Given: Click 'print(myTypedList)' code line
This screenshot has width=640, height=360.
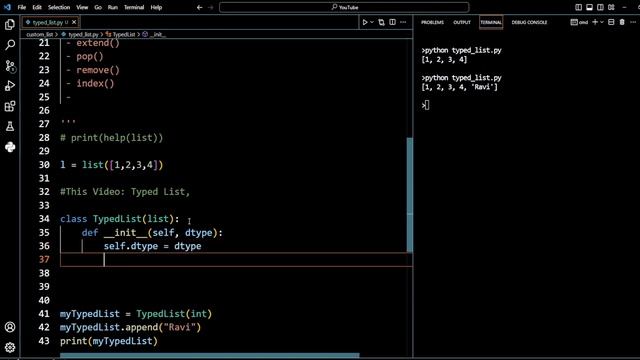Looking at the screenshot, I should click(x=109, y=341).
